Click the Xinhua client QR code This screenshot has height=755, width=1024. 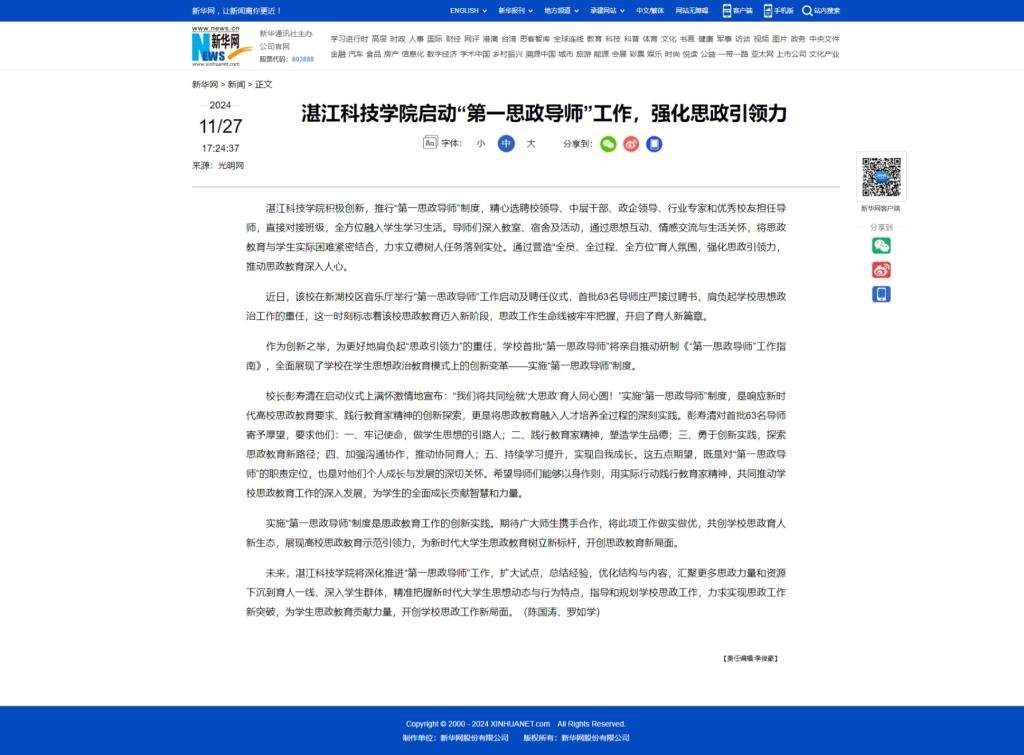[x=881, y=177]
